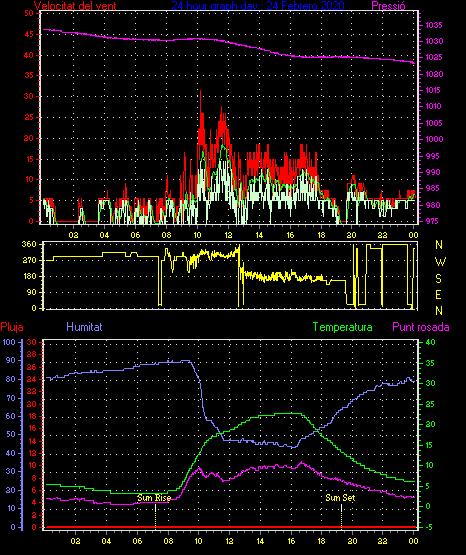Click the 180 wind direction axis value
The width and height of the screenshot is (466, 555).
point(29,276)
